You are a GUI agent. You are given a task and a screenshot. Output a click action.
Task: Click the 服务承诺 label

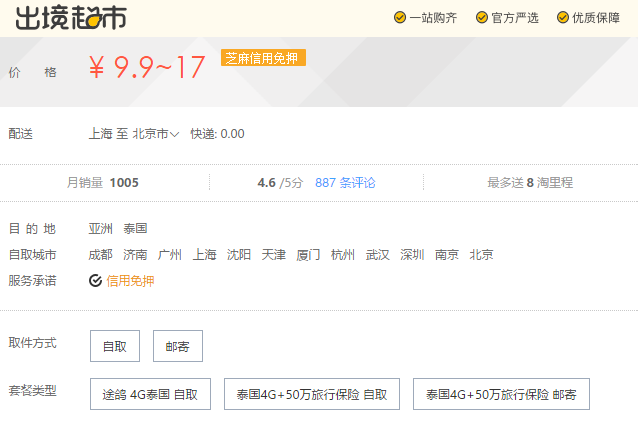(32, 281)
